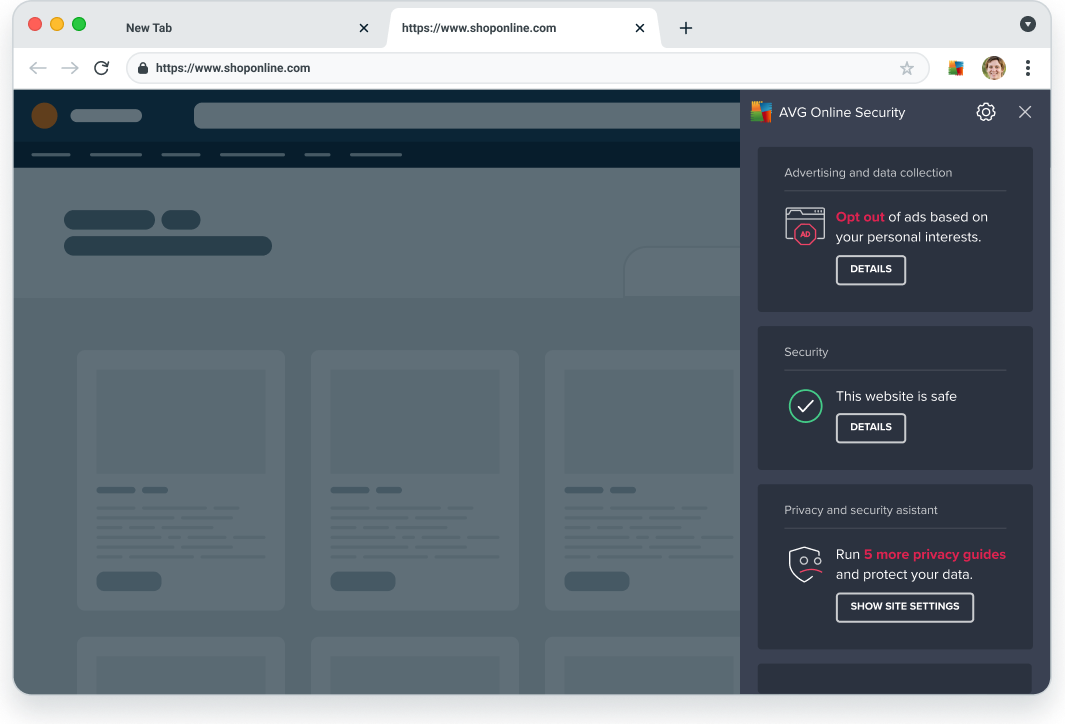Open AVG Online Security settings gear

point(985,112)
